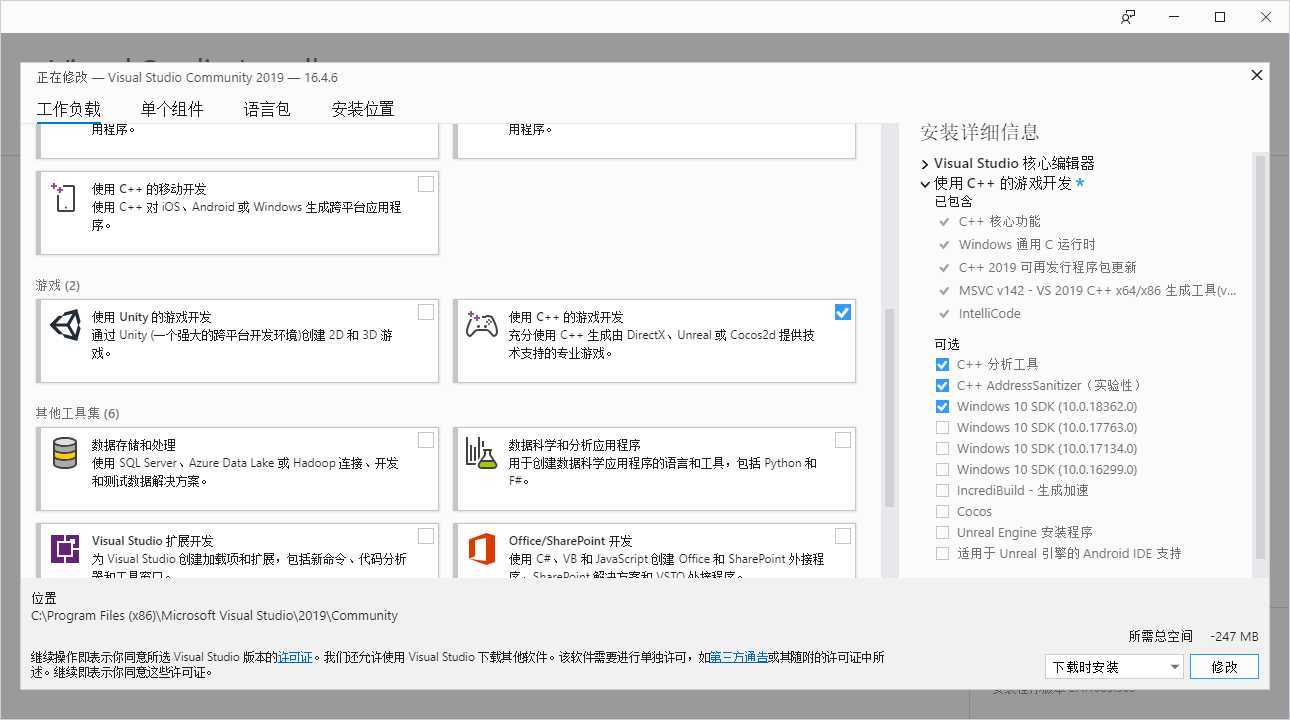This screenshot has height=720, width=1290.
Task: Close the modify dialog with X
Action: click(x=1257, y=75)
